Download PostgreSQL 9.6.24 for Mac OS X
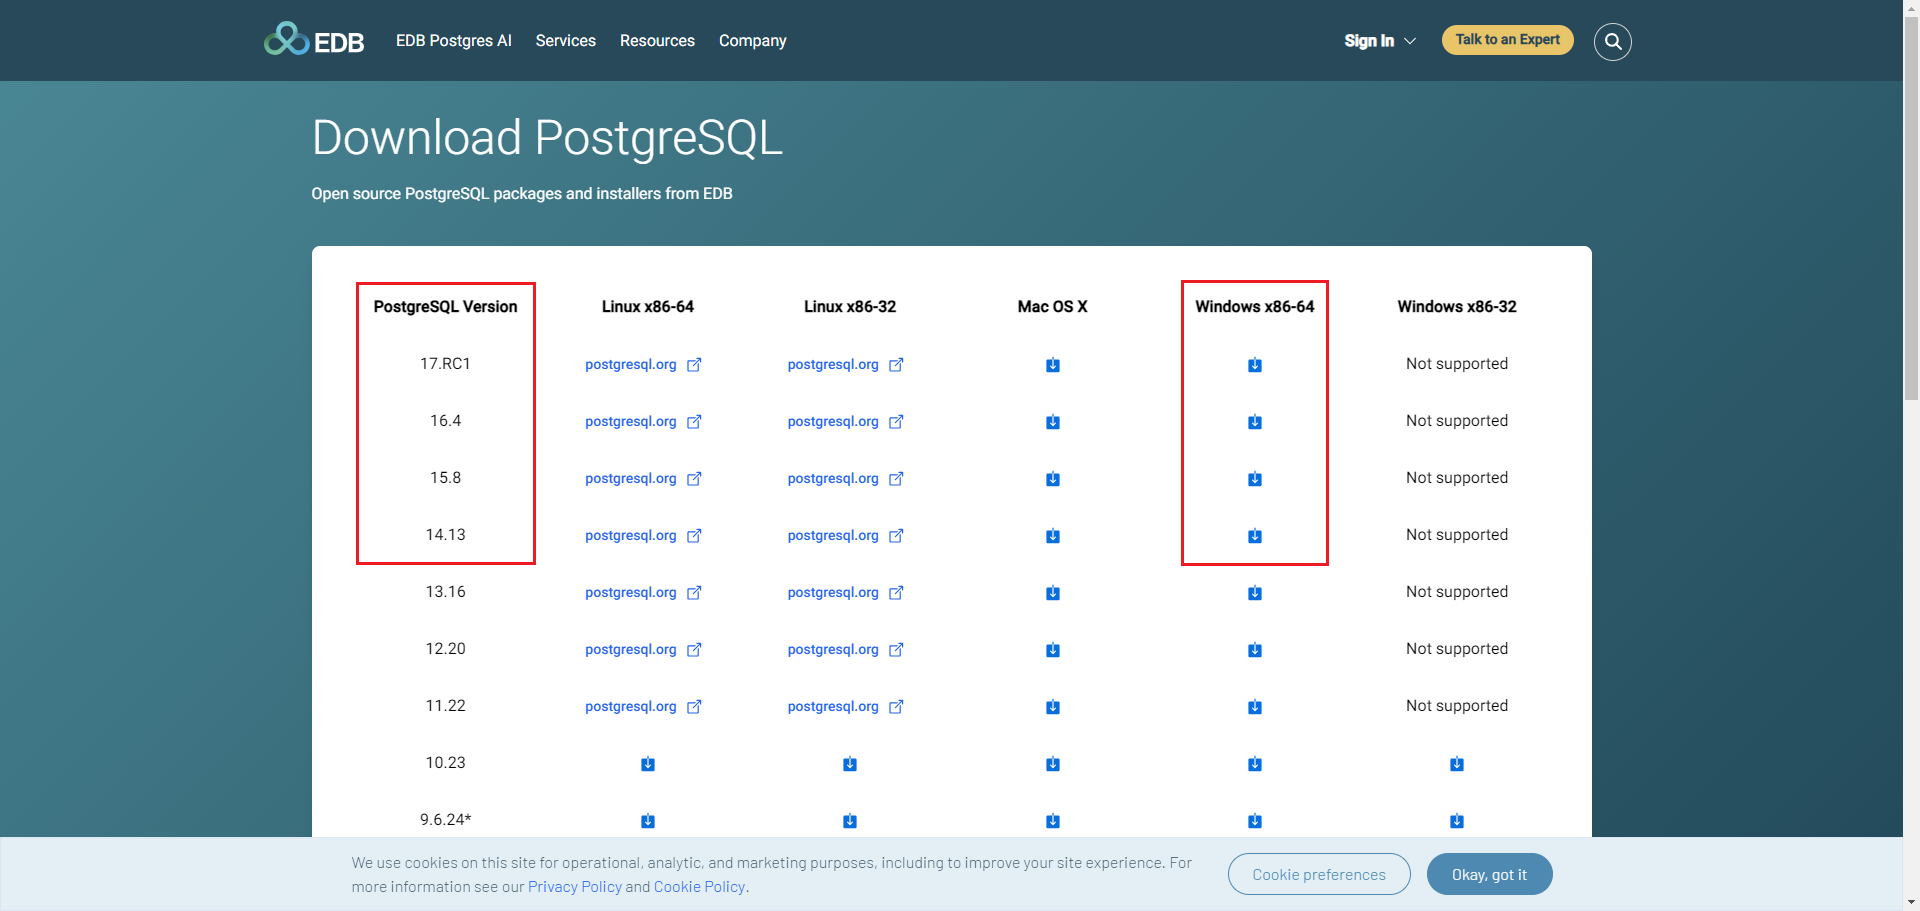1920x911 pixels. (x=1053, y=821)
